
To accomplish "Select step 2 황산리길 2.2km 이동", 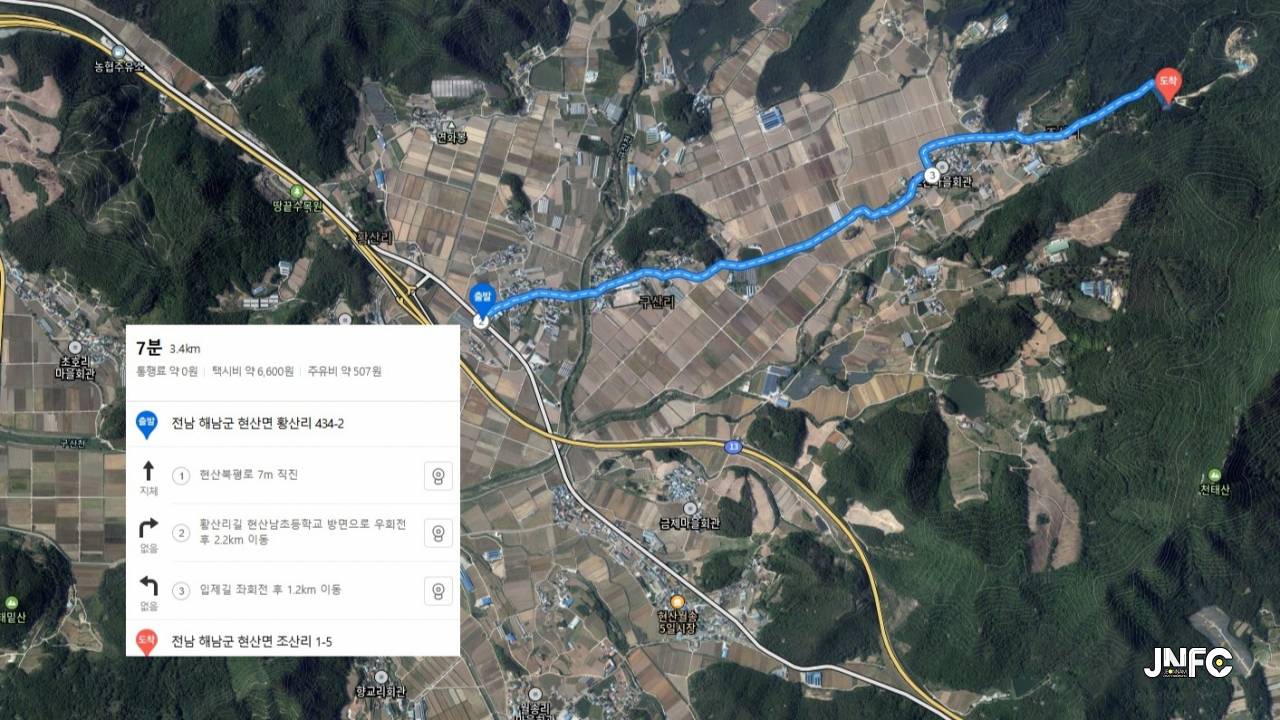I will pos(293,533).
